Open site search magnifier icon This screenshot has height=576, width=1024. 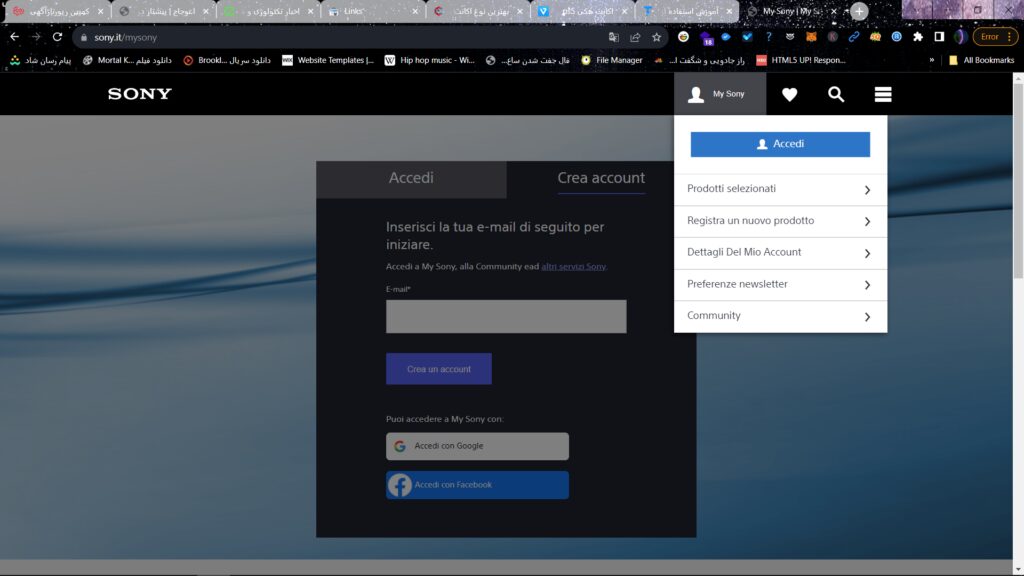(836, 94)
